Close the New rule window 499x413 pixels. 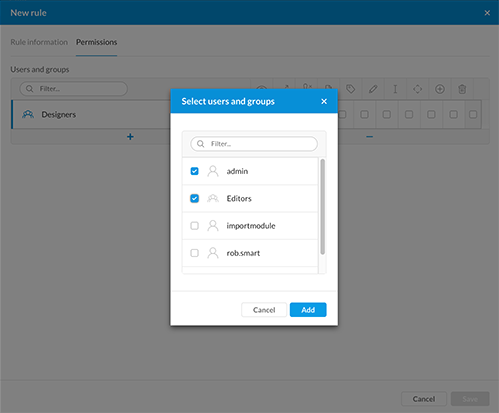(x=487, y=13)
